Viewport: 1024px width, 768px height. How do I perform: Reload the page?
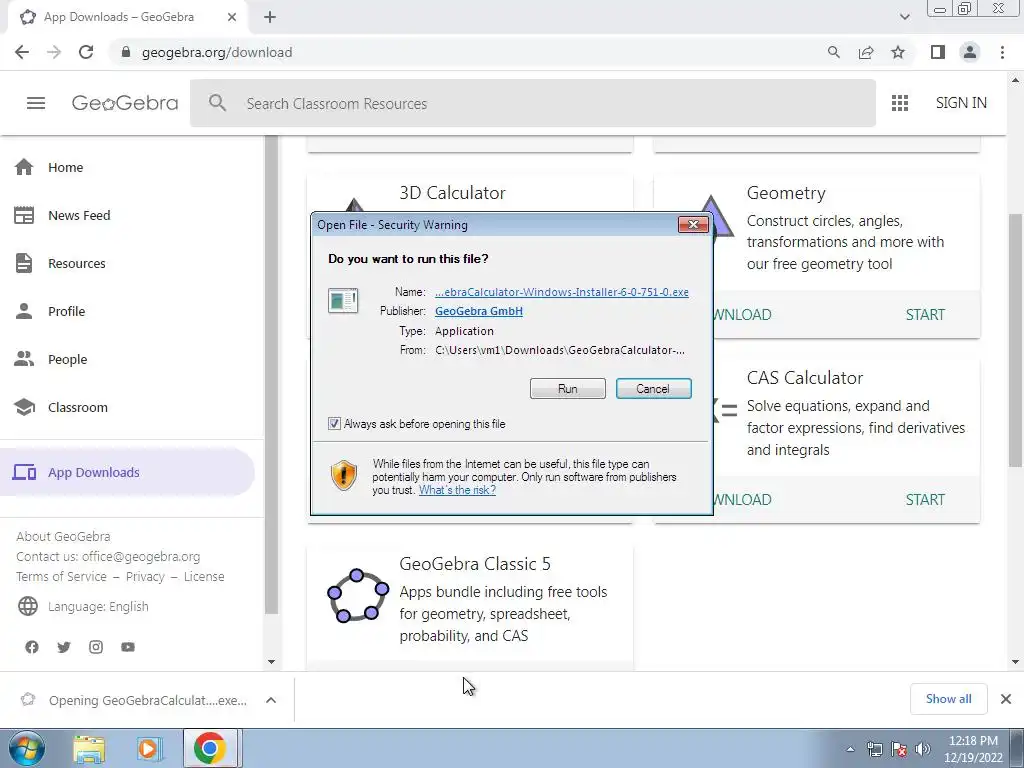point(86,52)
